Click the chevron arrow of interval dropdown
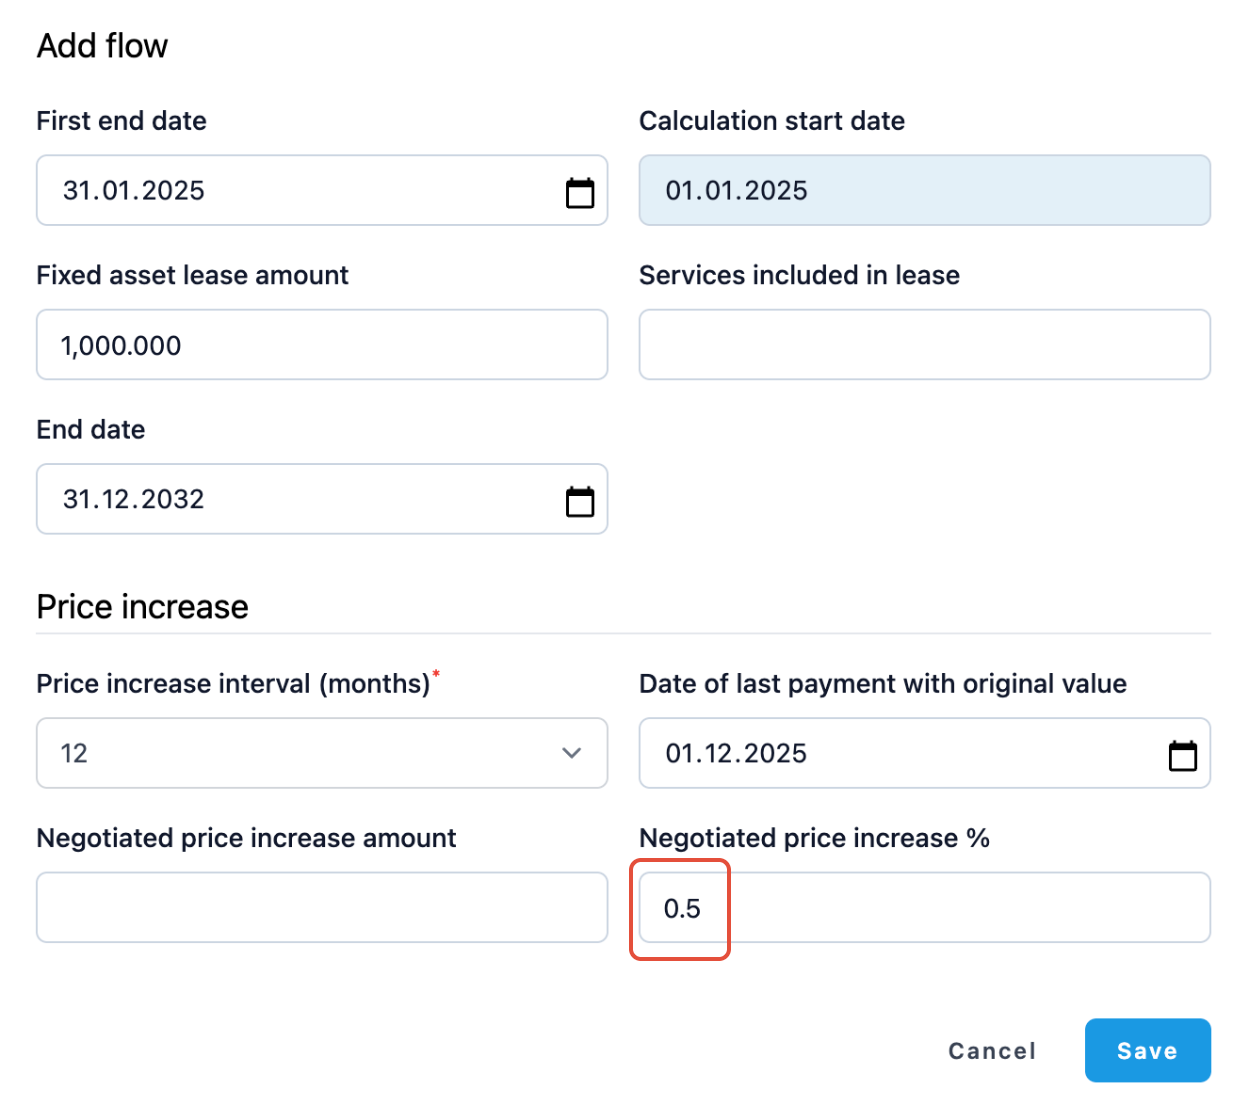 click(x=571, y=753)
